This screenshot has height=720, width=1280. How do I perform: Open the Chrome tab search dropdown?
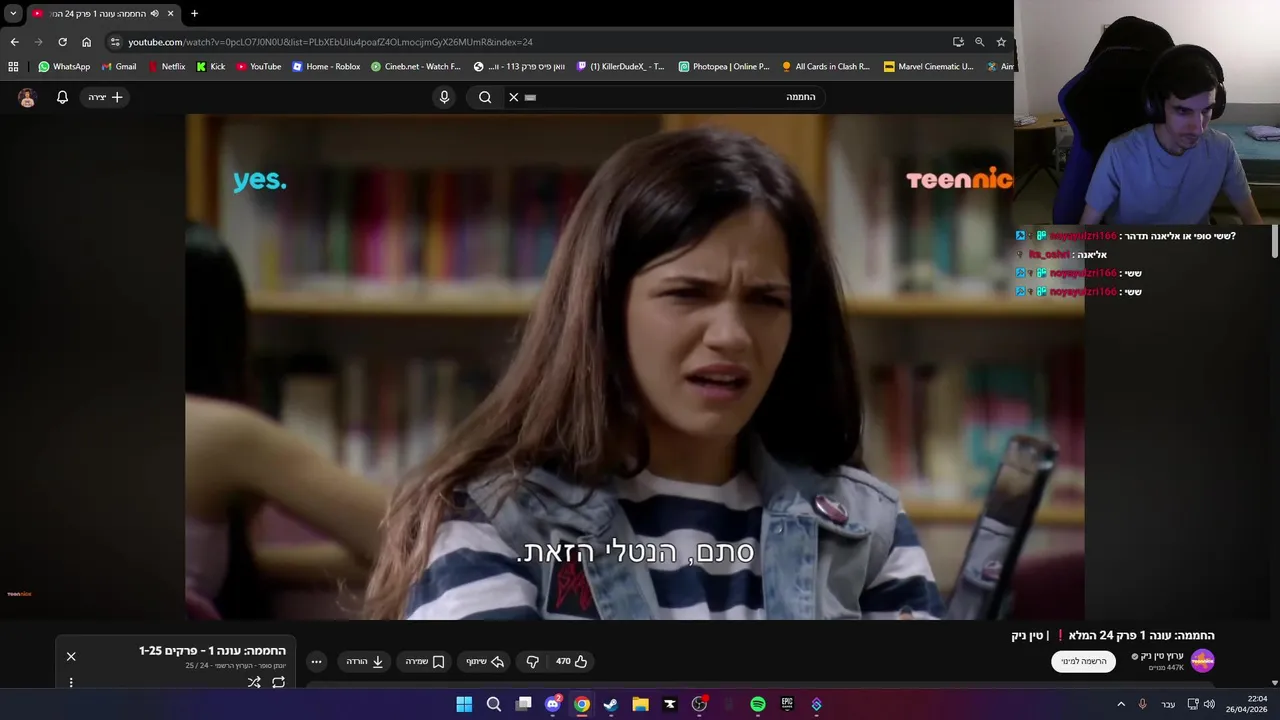13,13
